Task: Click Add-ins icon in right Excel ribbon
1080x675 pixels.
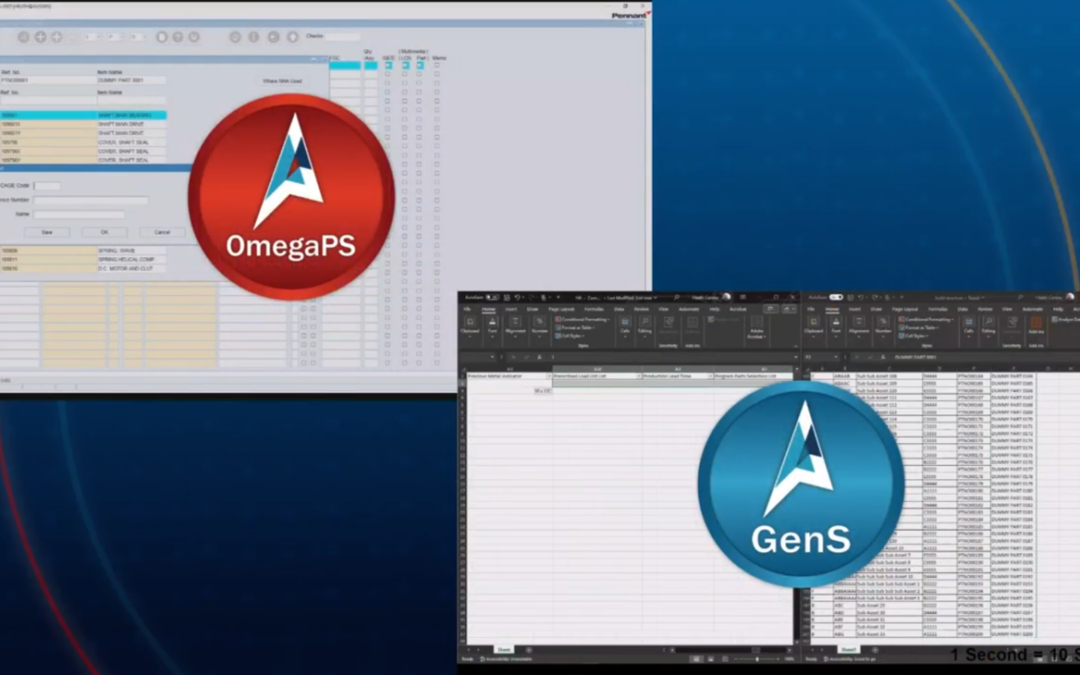Action: (x=1036, y=324)
